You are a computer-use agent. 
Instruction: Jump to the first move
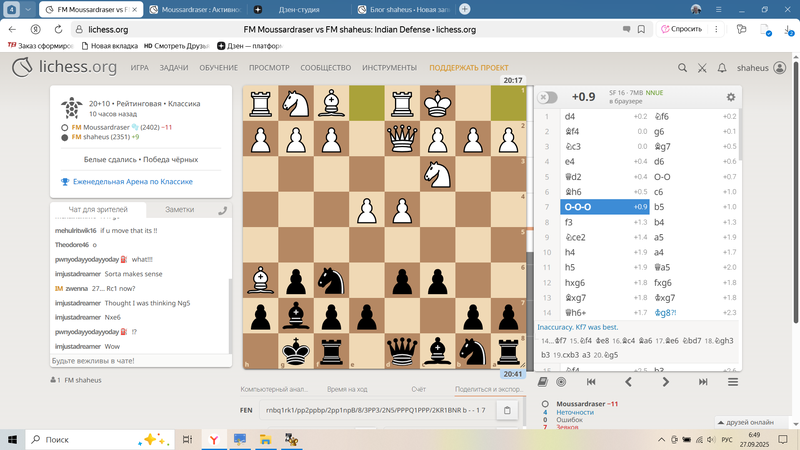click(x=591, y=382)
